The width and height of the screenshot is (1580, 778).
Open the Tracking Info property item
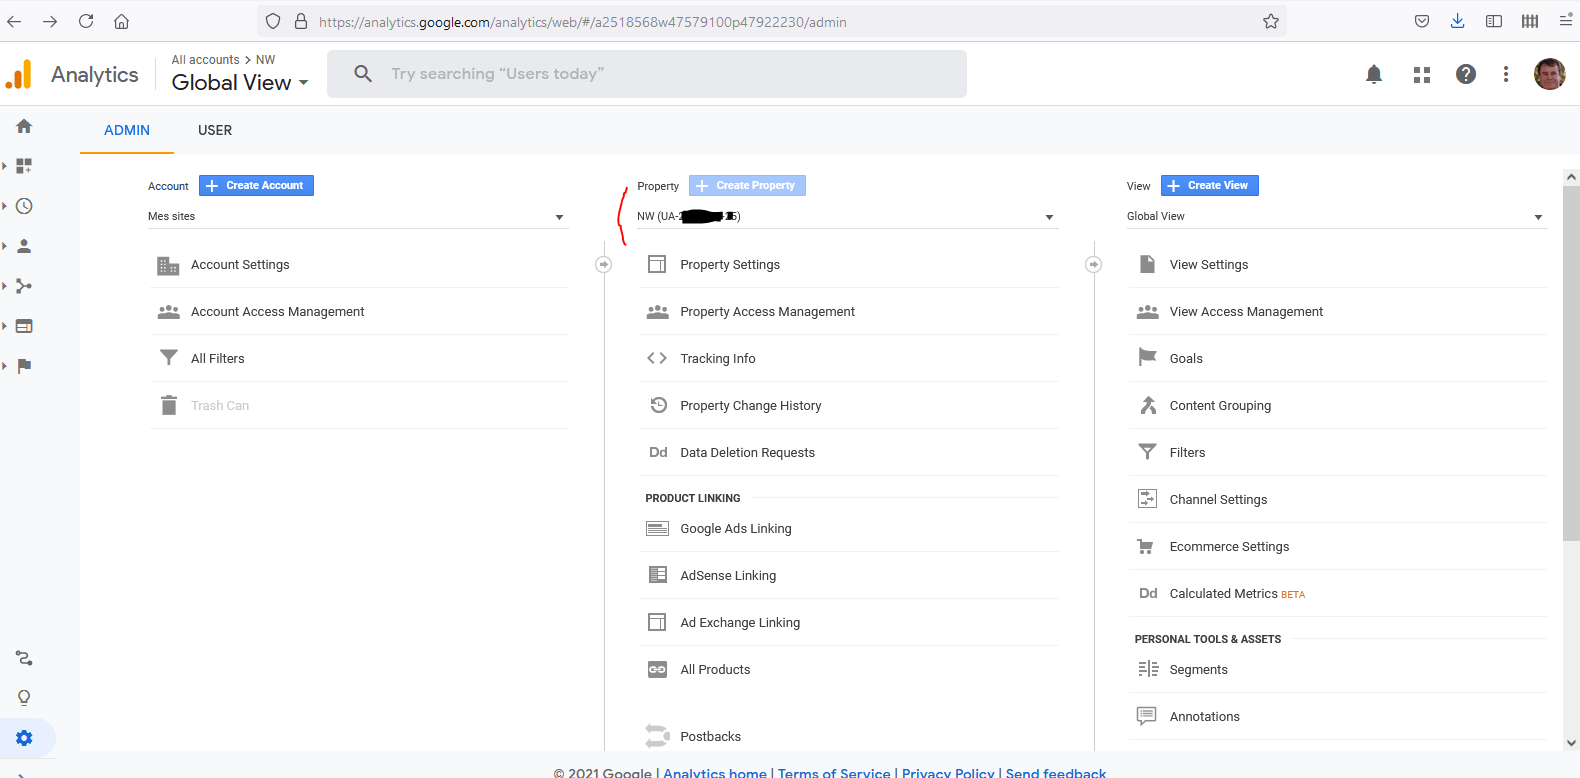click(x=718, y=359)
